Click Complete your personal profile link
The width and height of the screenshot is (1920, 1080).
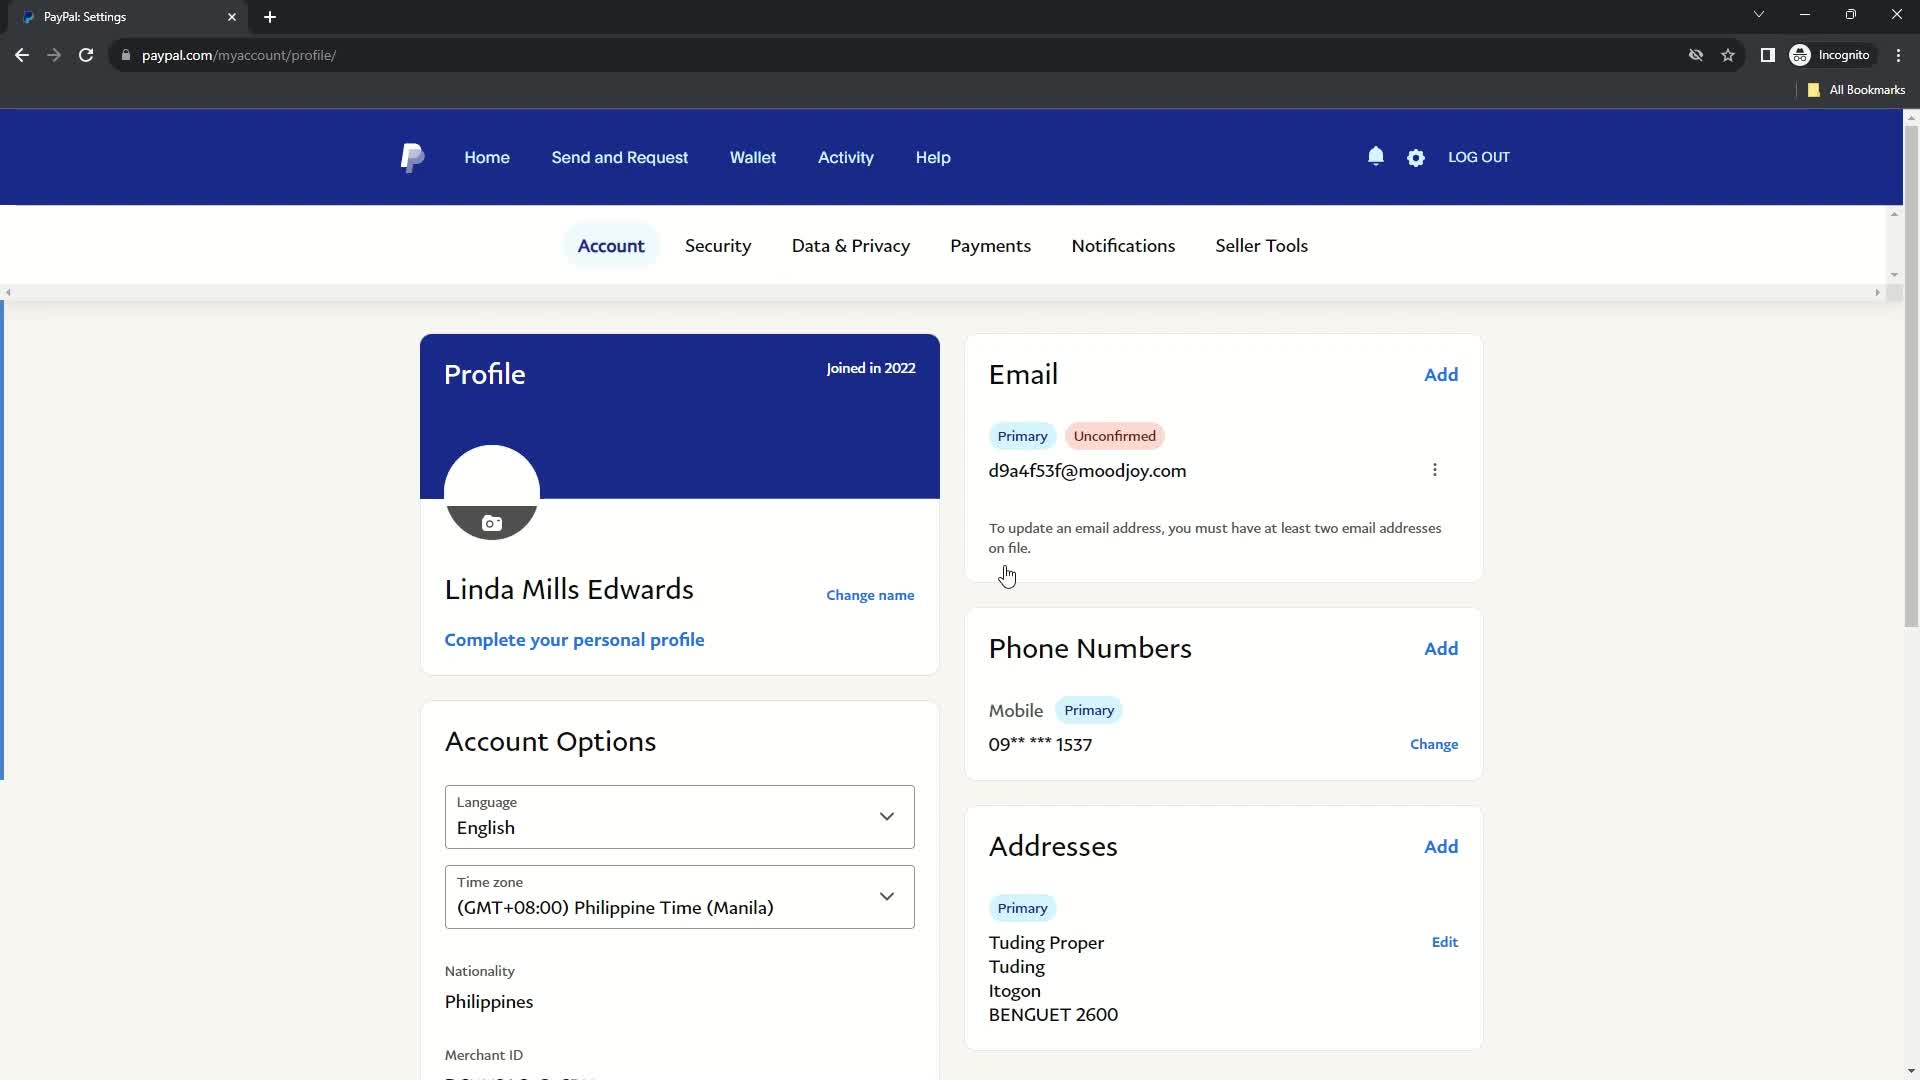pos(576,640)
